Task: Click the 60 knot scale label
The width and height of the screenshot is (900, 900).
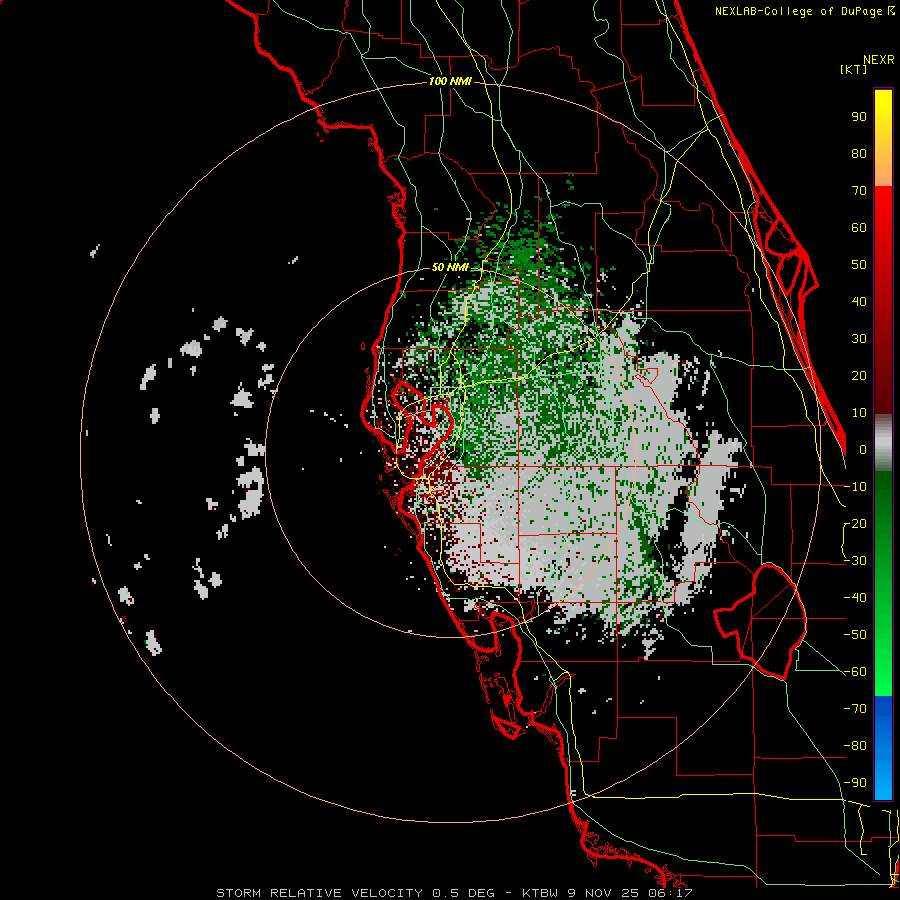Action: 859,228
